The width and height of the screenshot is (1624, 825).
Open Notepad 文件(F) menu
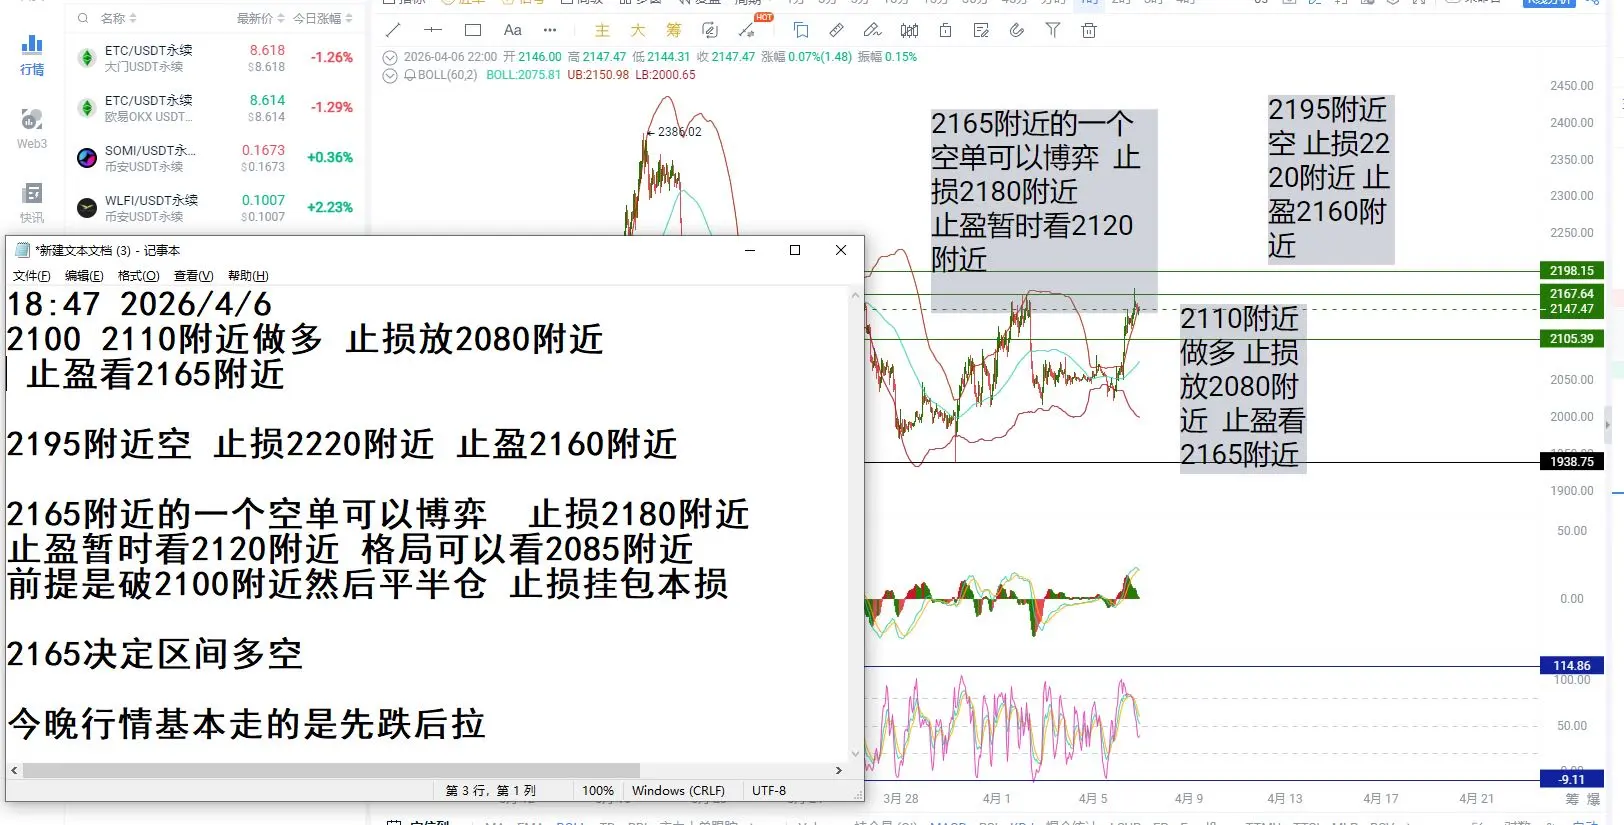[31, 276]
